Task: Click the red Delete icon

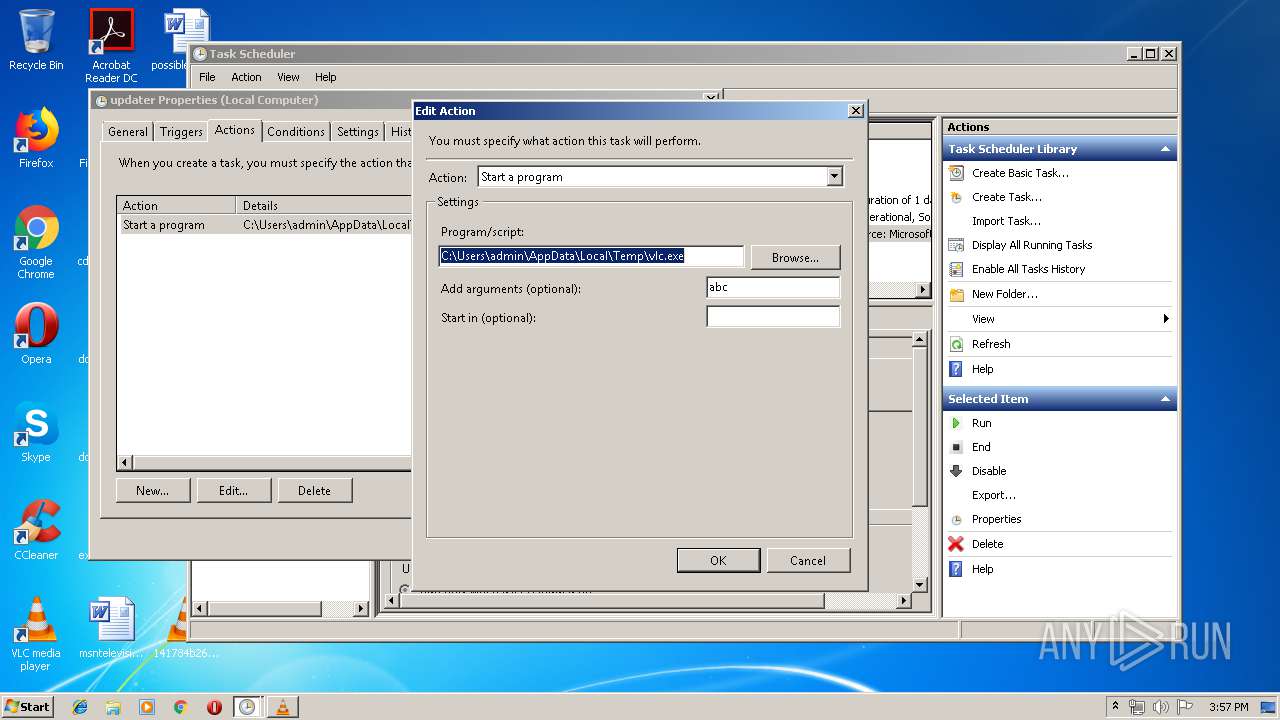Action: pyautogui.click(x=956, y=544)
